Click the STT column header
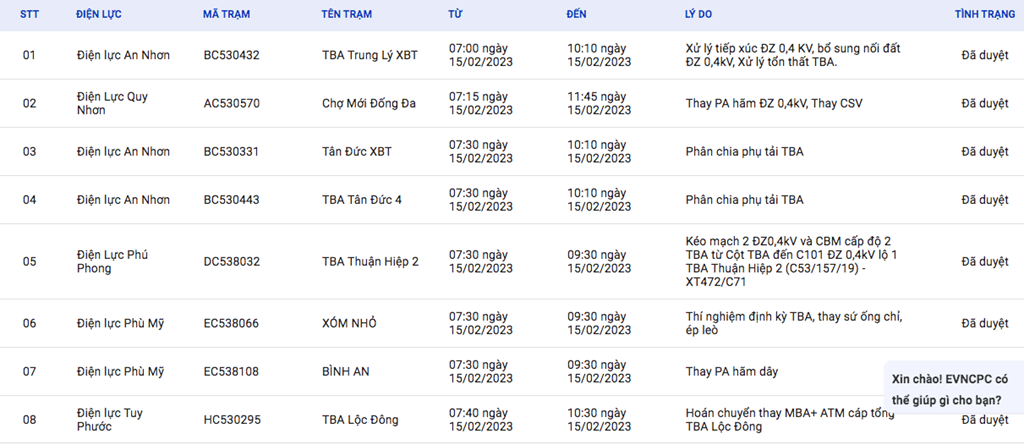 click(x=29, y=14)
